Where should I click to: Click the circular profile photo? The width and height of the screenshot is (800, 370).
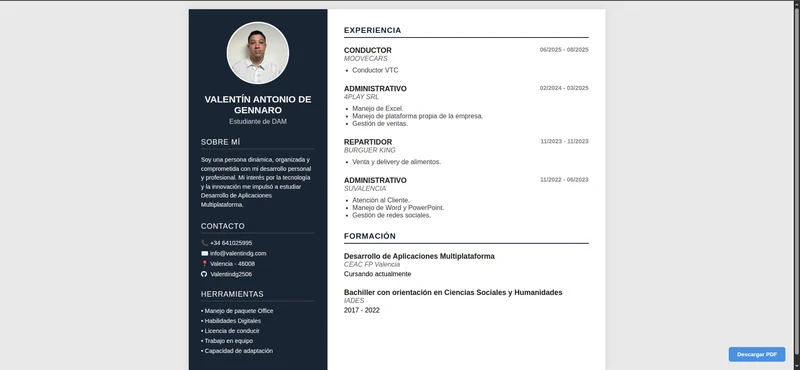point(258,53)
